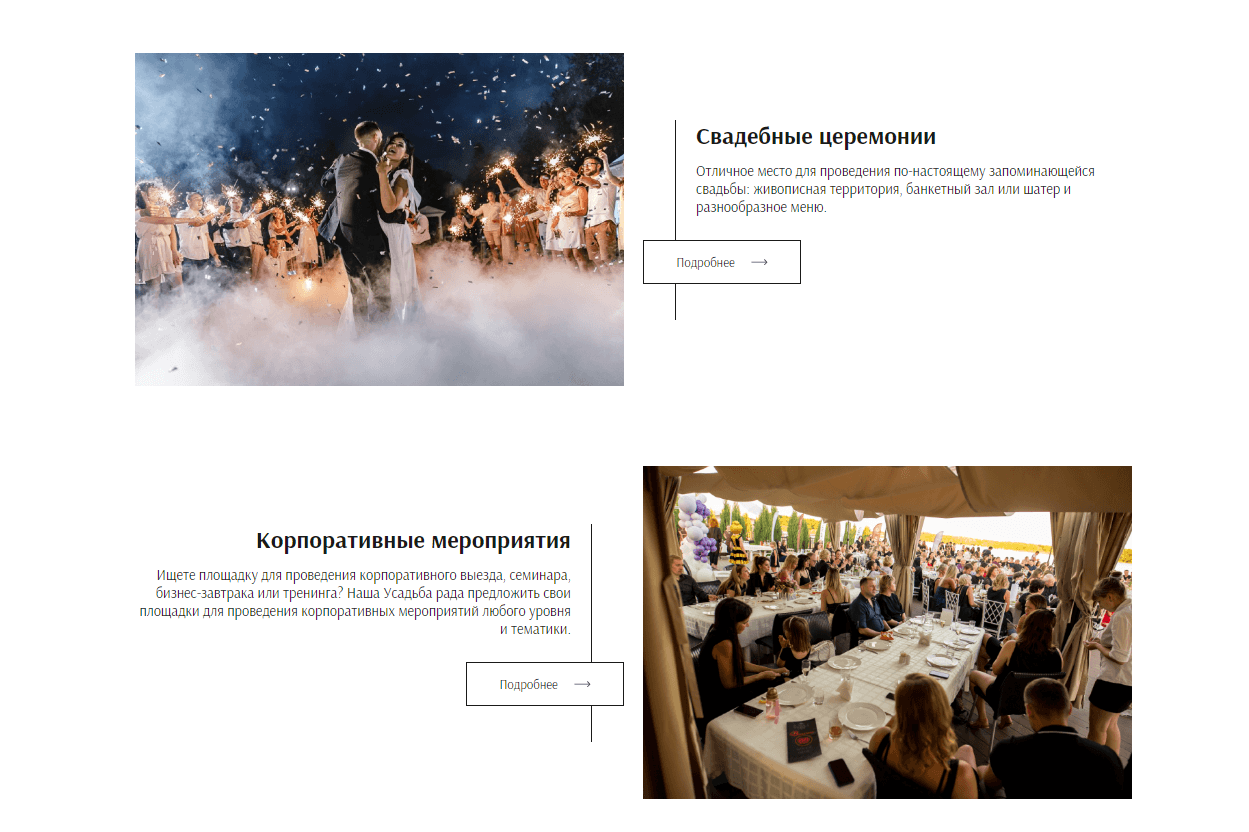This screenshot has width=1249, height=832.
Task: Click the wedding description paragraph starting with Отличное место
Action: click(x=895, y=190)
